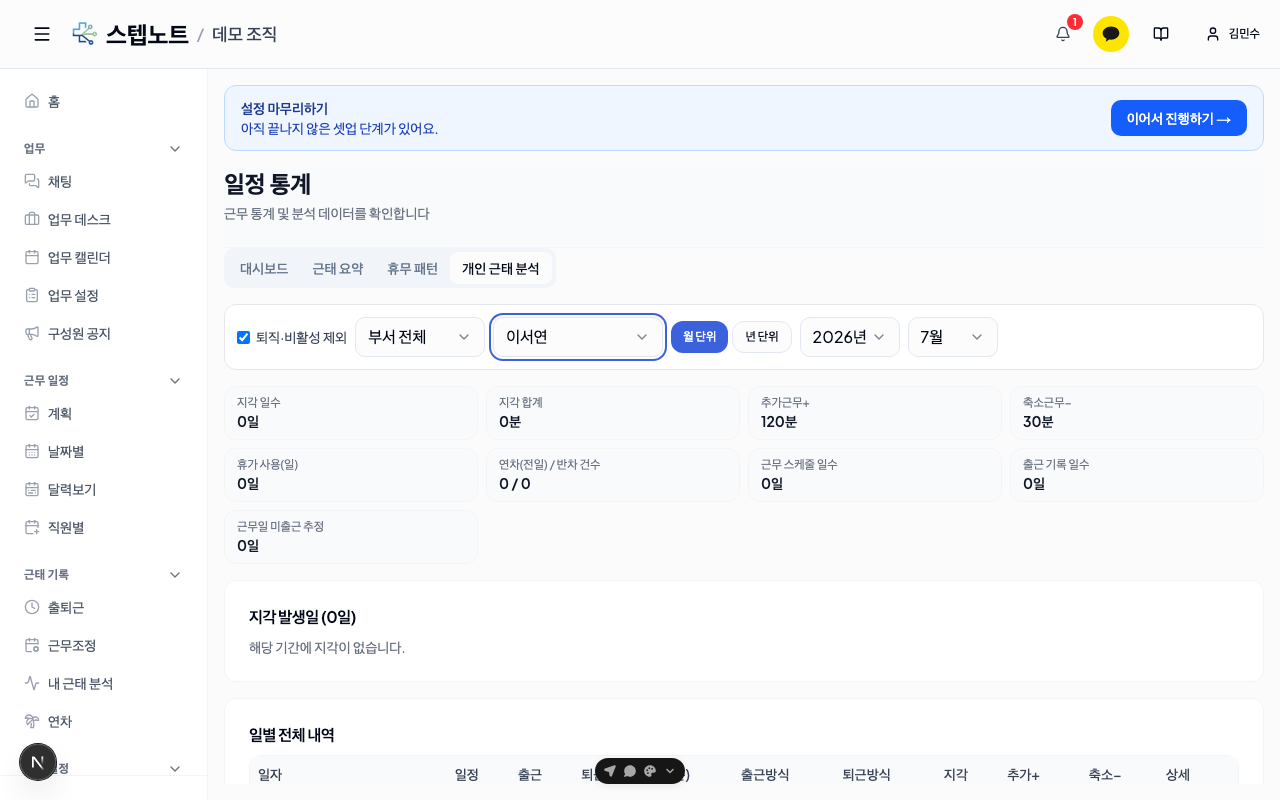
Task: Open 업무 데스크 in the sidebar
Action: (103, 219)
